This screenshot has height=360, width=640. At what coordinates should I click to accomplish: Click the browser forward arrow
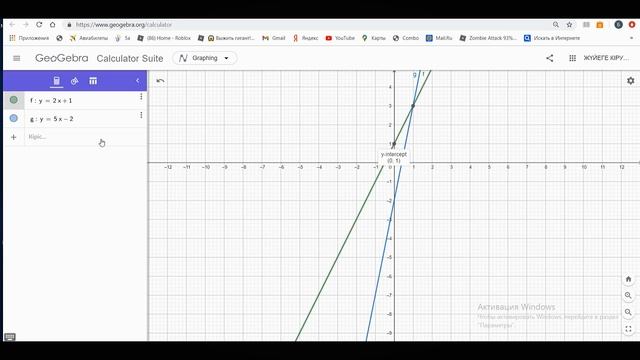coord(25,24)
